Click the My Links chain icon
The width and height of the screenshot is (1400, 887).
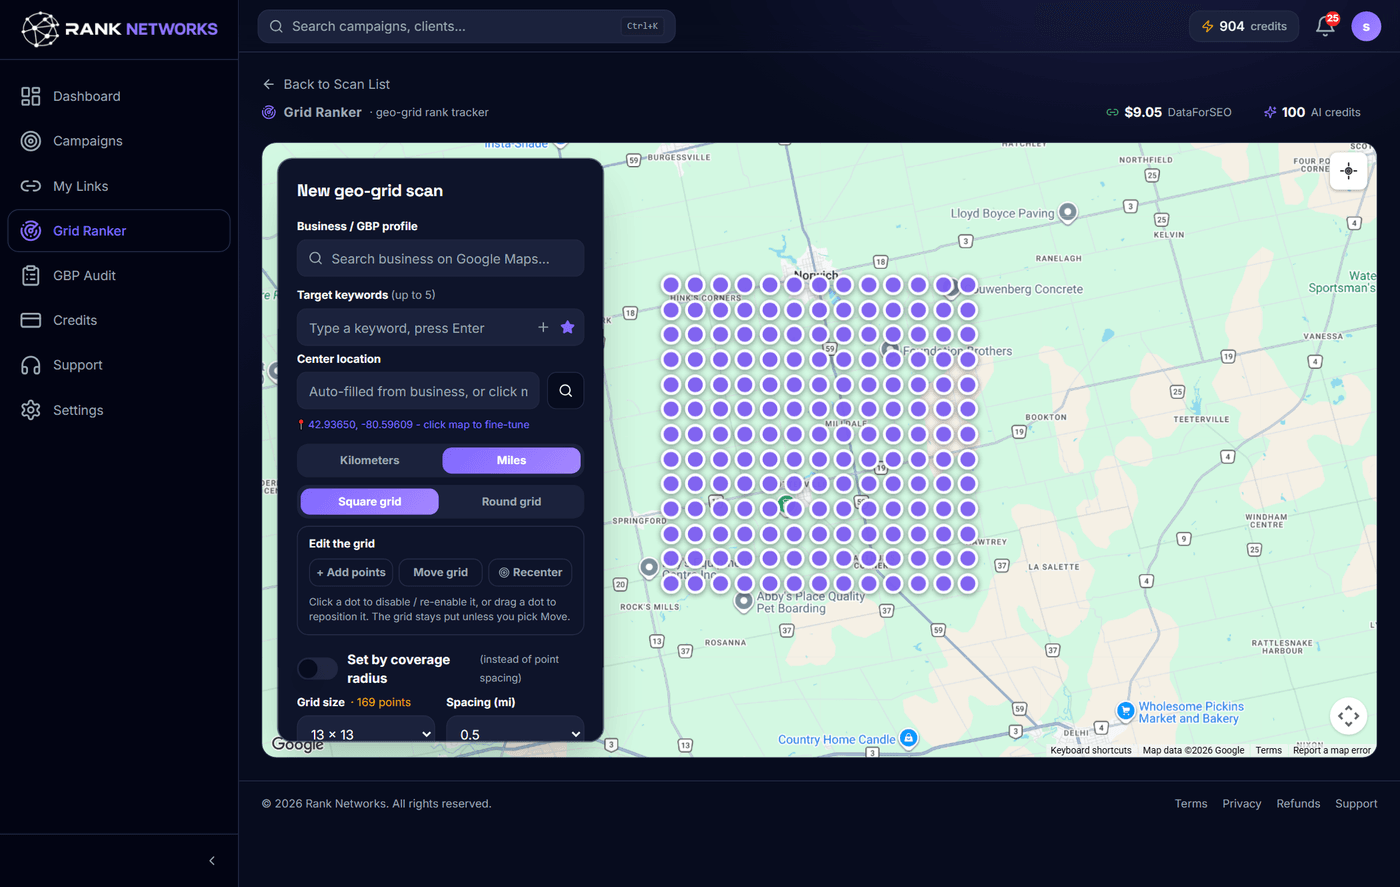coord(31,186)
